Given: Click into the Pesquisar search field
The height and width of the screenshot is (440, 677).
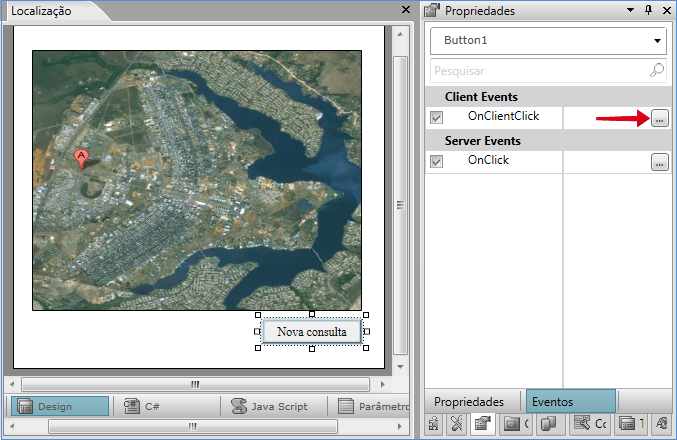Looking at the screenshot, I should pos(538,71).
